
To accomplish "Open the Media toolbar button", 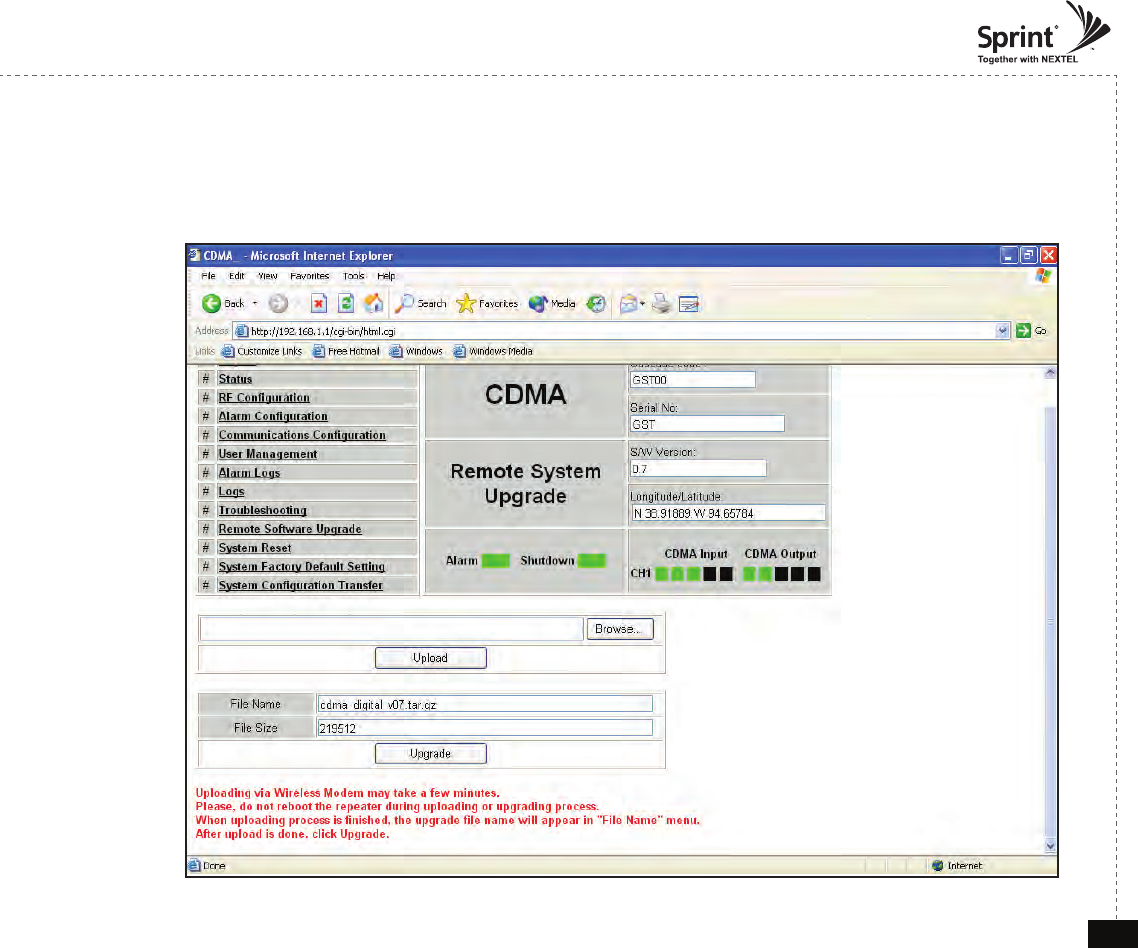I will pyautogui.click(x=552, y=303).
